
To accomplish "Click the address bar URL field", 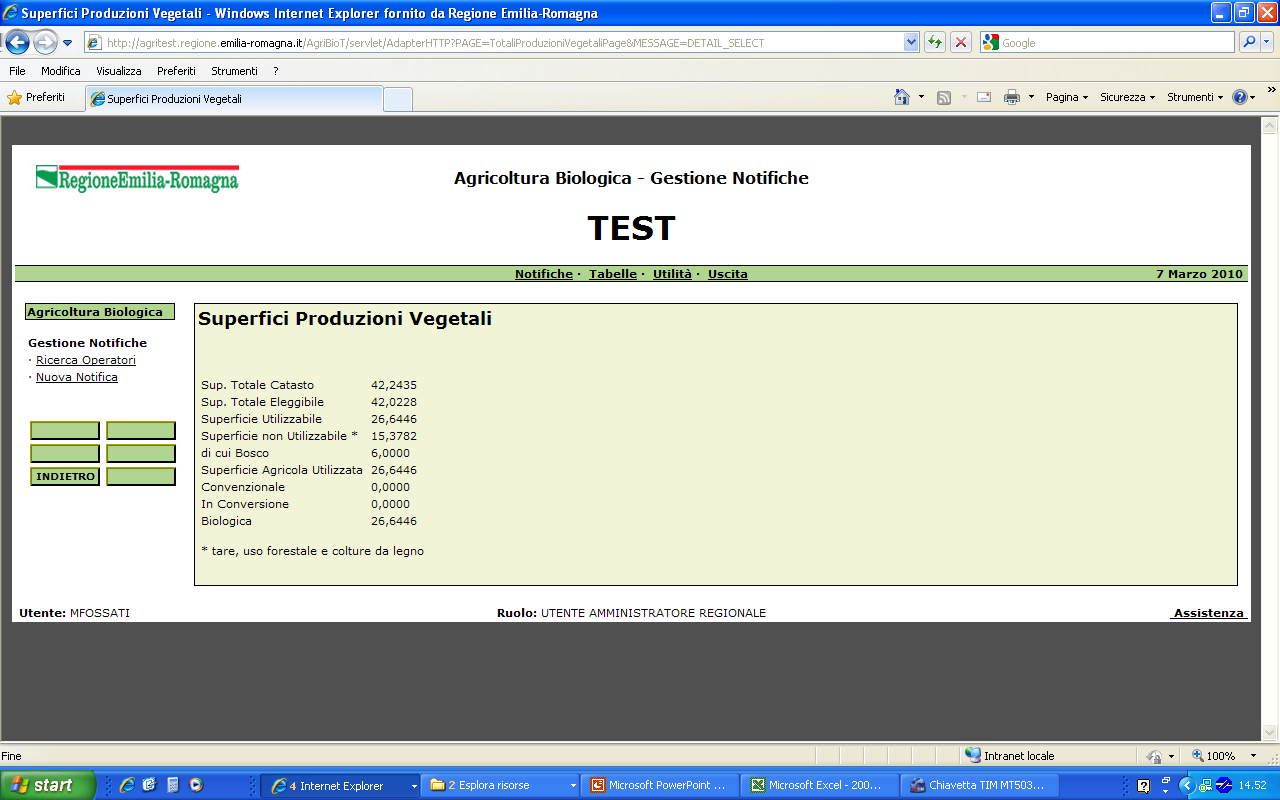I will [x=495, y=43].
